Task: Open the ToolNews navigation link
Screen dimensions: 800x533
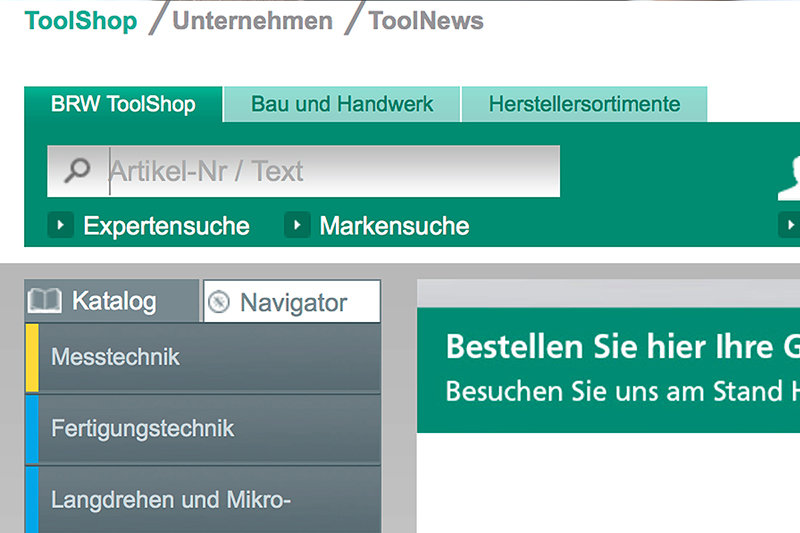Action: [426, 21]
